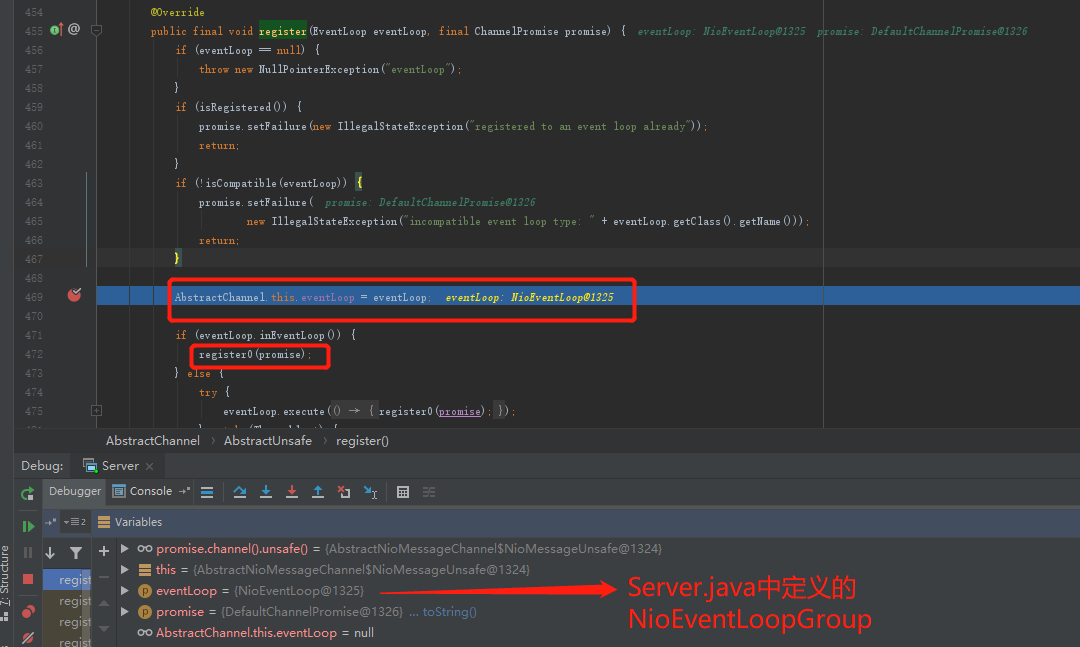Remove the selected watch

[x=103, y=577]
